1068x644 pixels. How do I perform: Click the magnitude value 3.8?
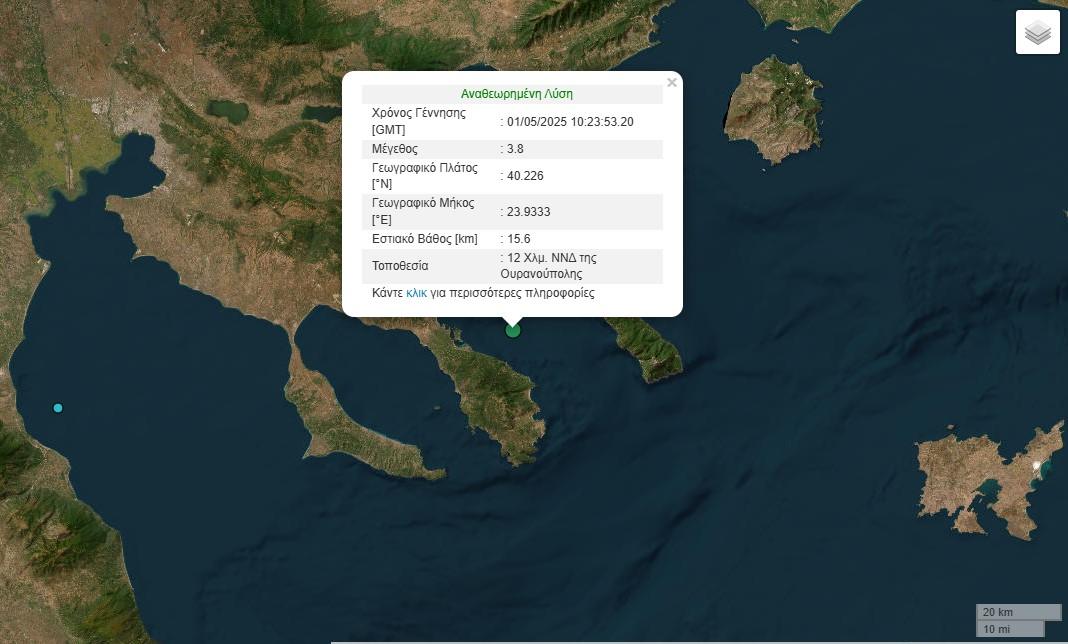pyautogui.click(x=515, y=149)
